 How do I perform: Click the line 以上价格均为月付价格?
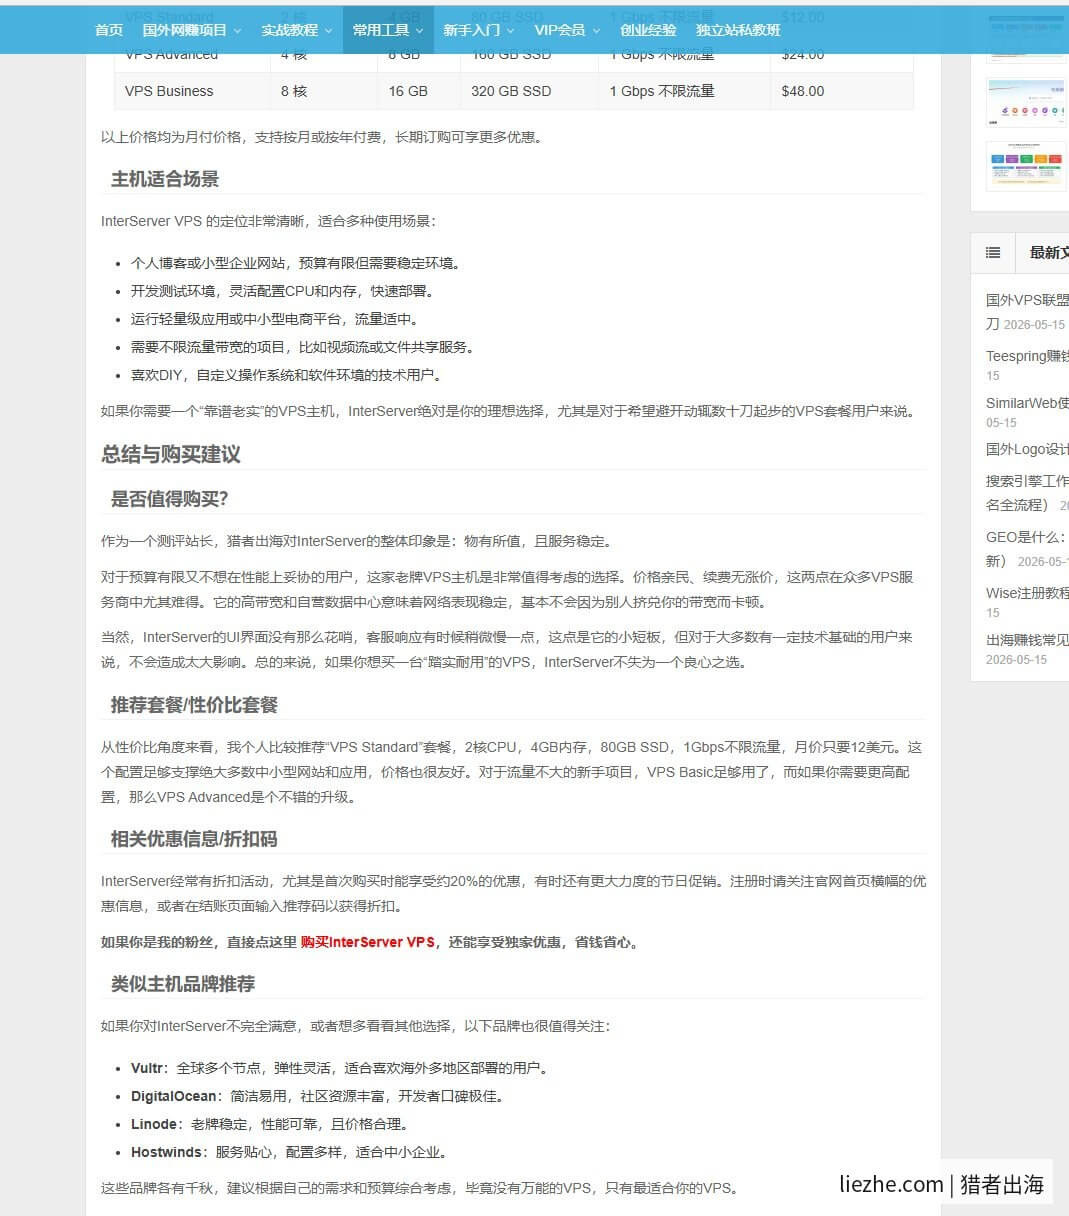tap(322, 137)
